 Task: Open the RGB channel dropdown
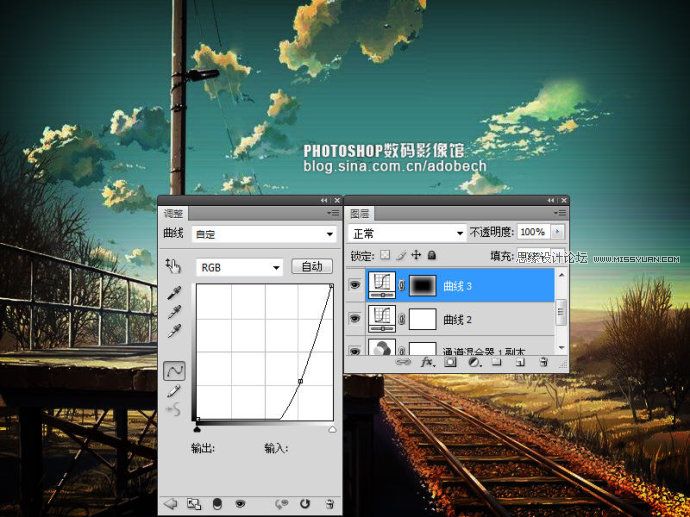(x=239, y=267)
